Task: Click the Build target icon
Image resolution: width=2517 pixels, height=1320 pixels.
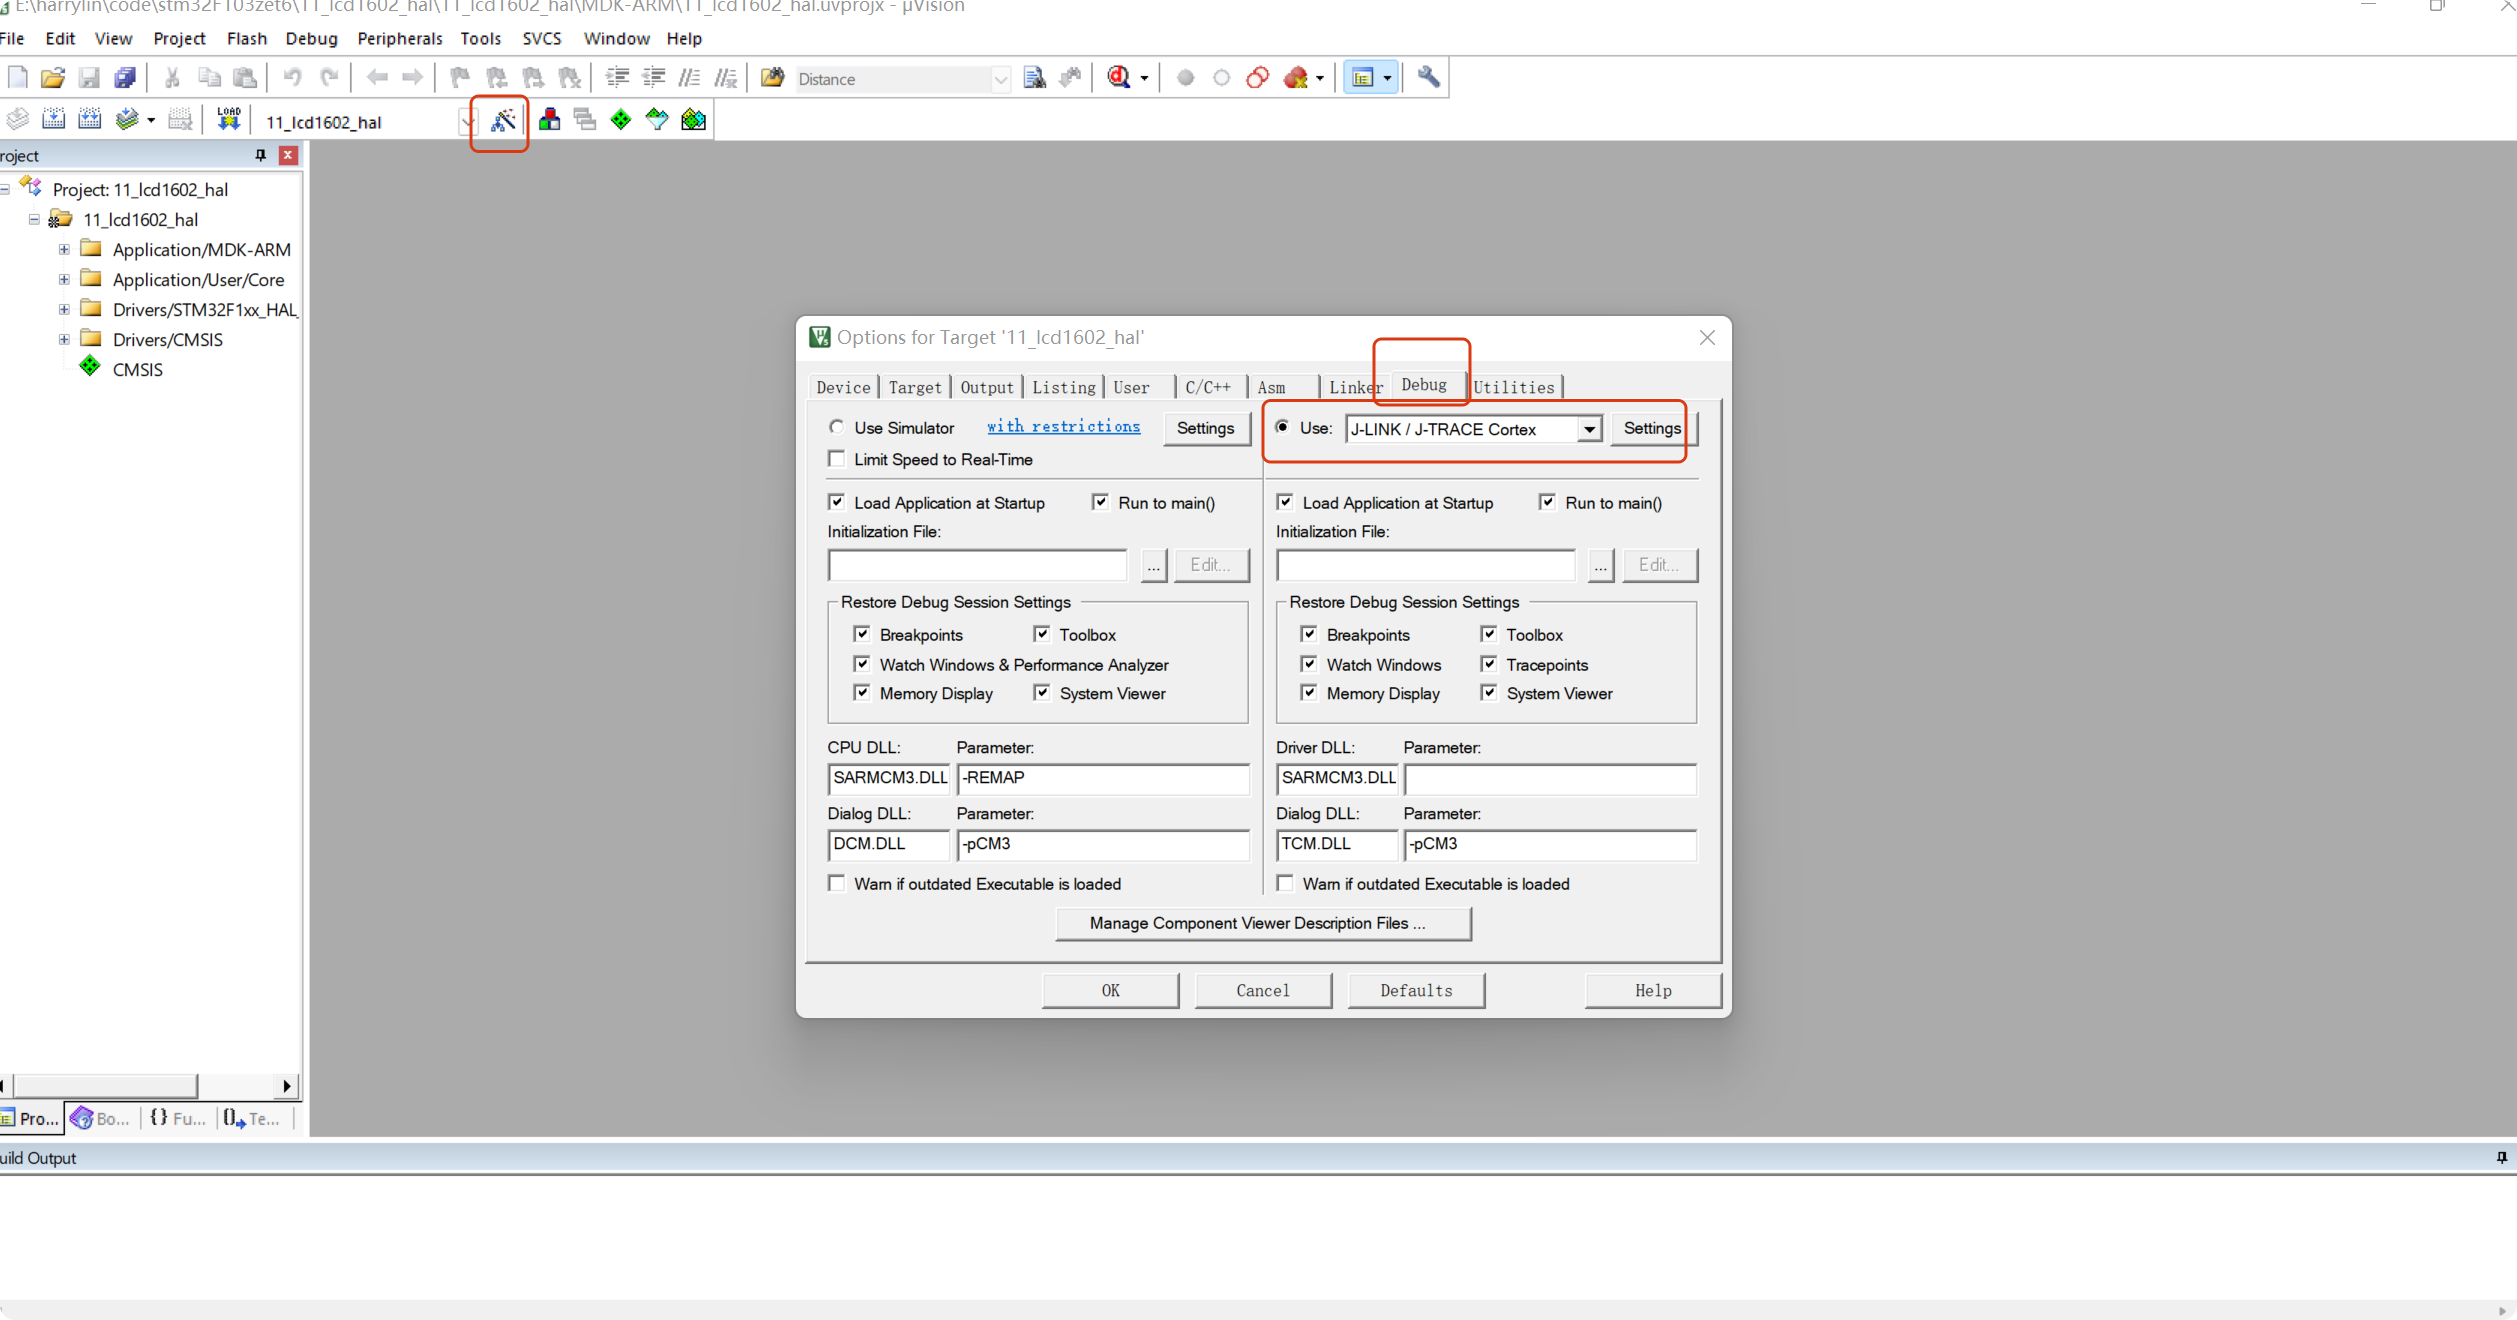Action: (x=54, y=120)
